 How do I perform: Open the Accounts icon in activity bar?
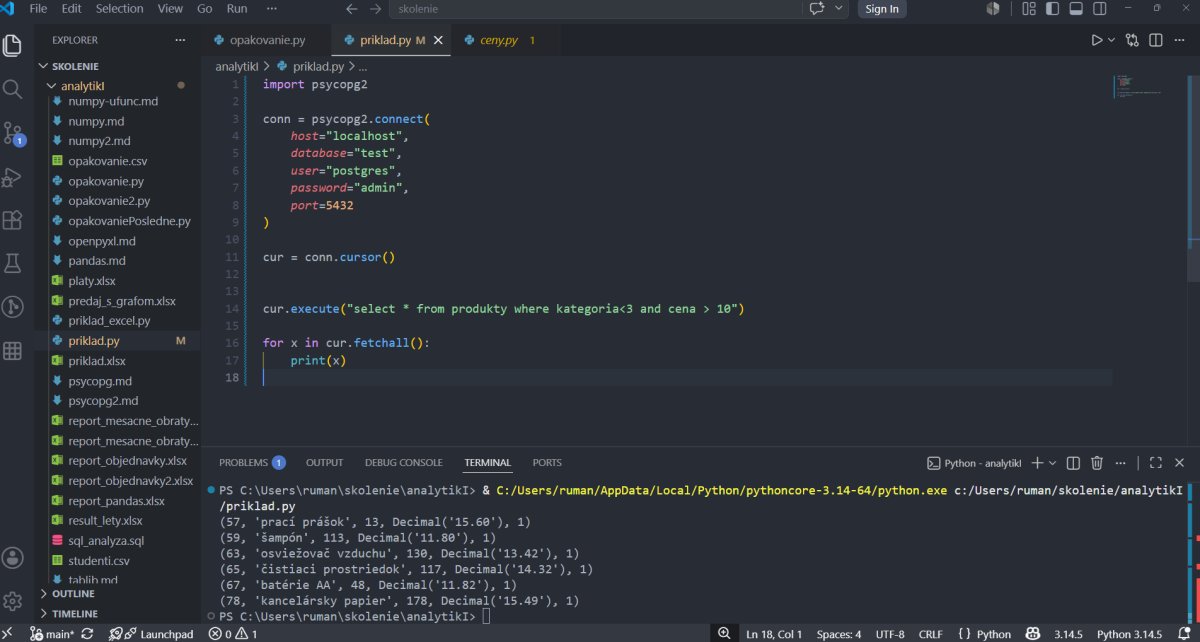(x=13, y=558)
